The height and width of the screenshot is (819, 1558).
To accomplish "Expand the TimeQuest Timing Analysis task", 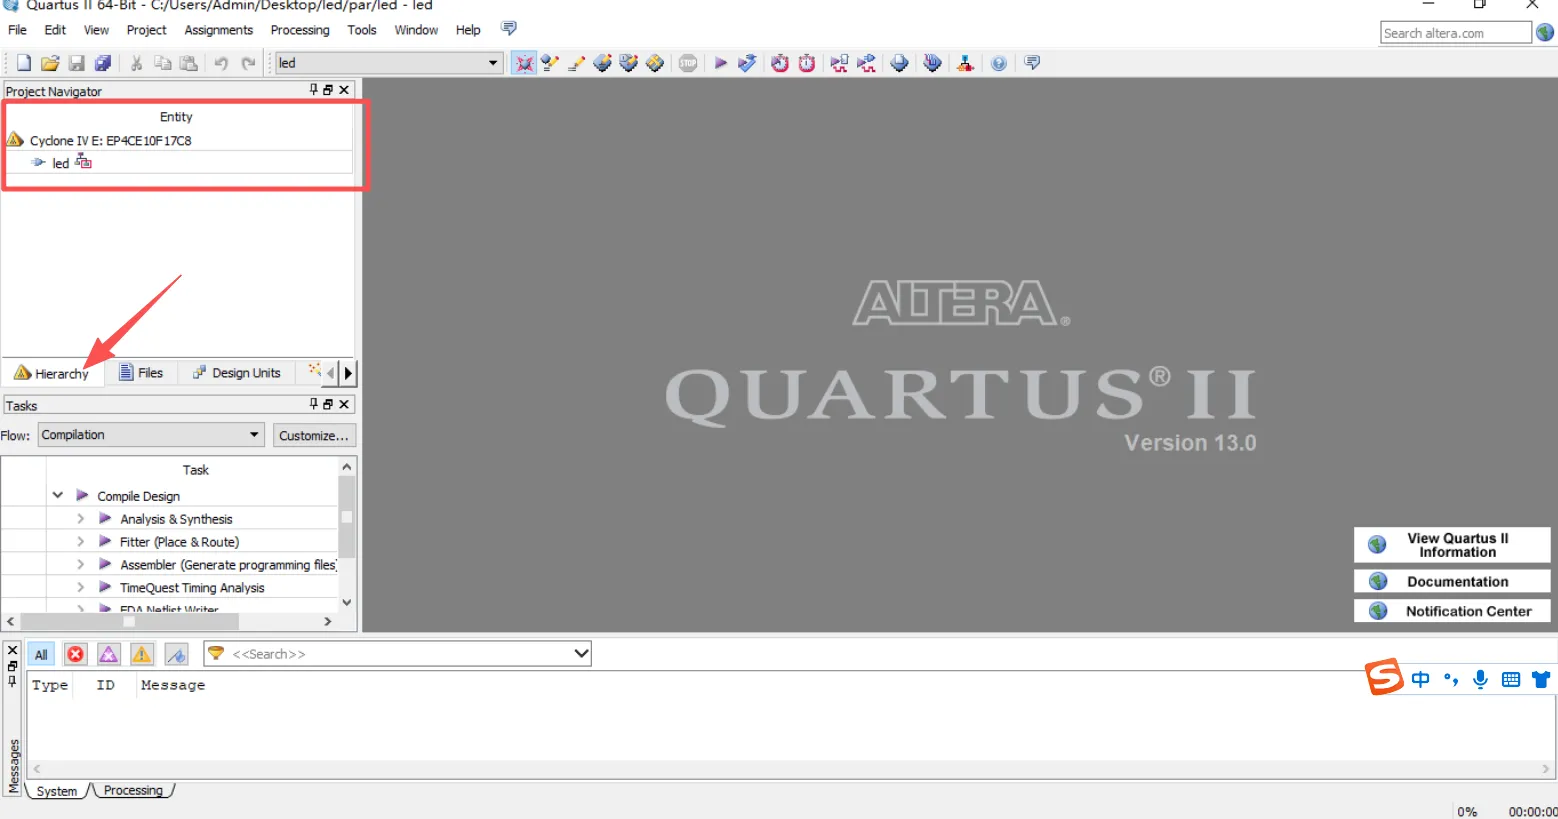I will [x=80, y=587].
